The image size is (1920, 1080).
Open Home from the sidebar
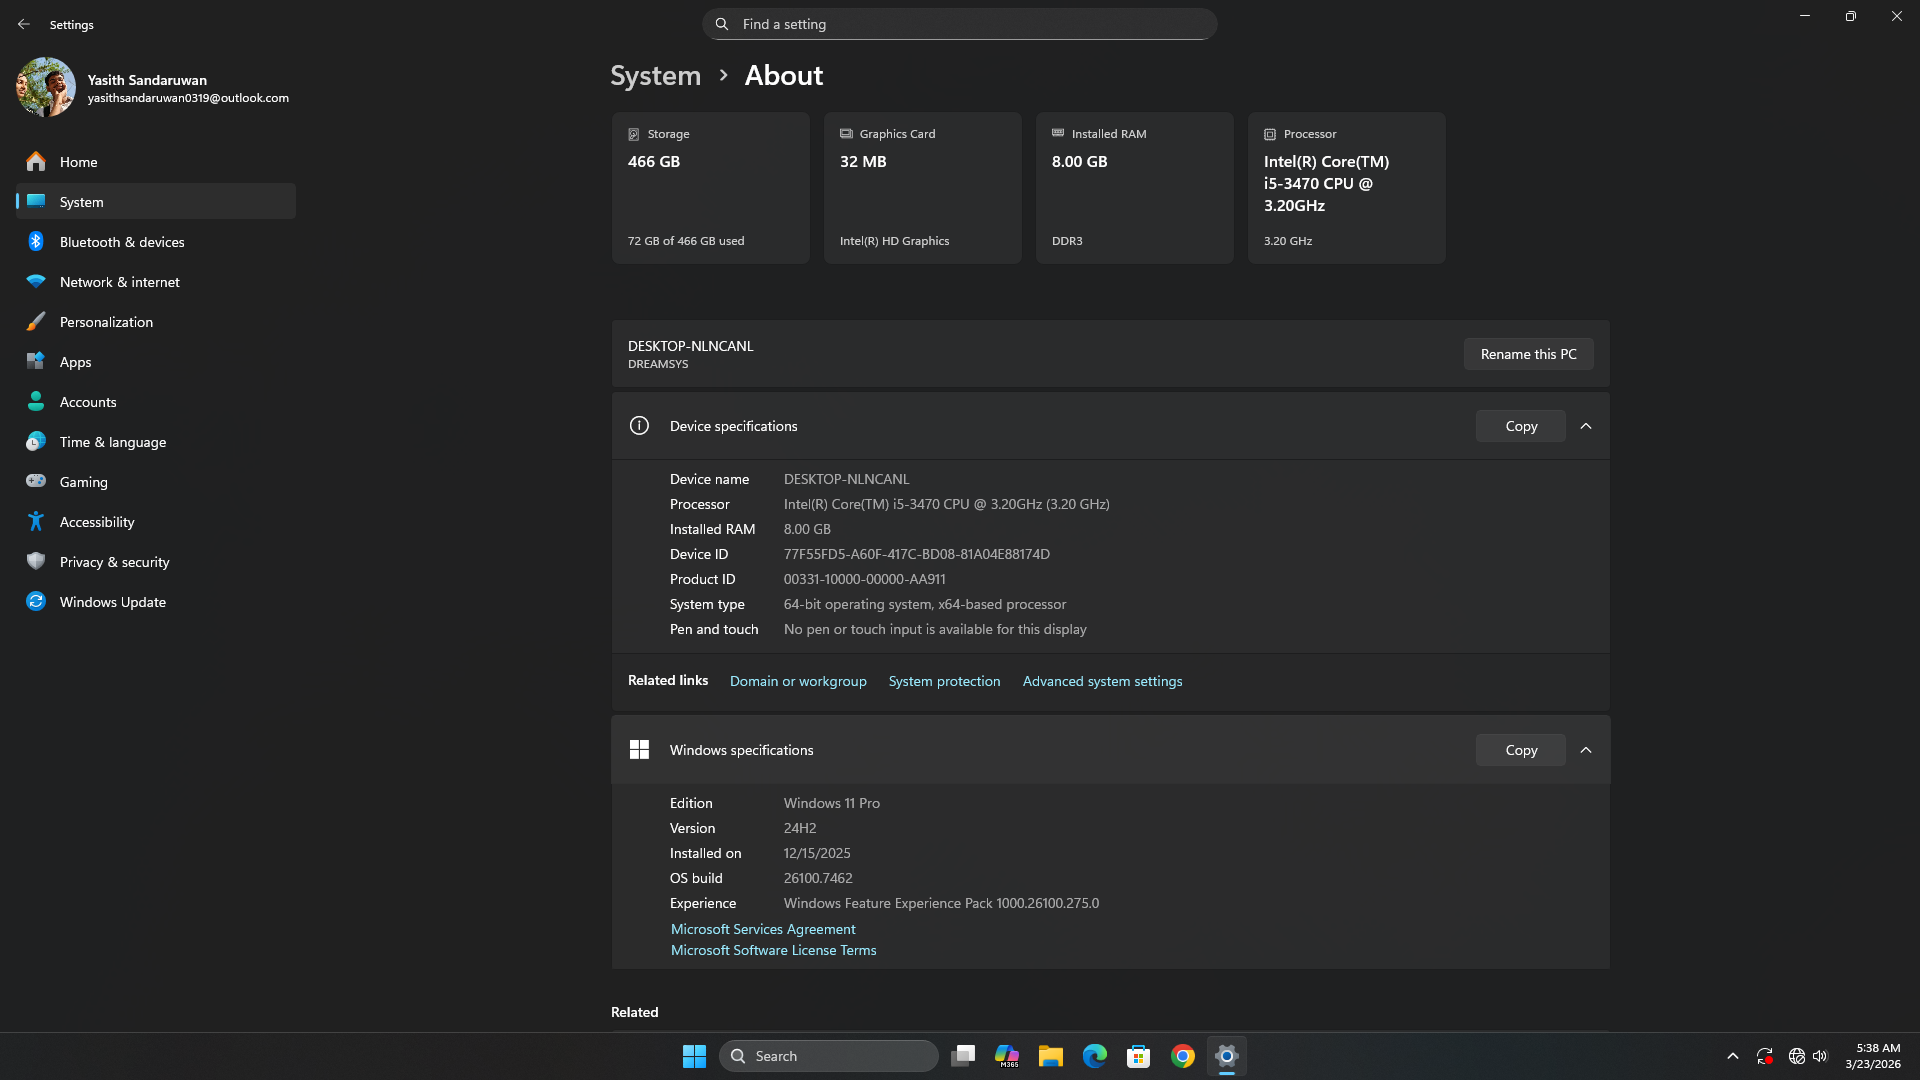78,161
